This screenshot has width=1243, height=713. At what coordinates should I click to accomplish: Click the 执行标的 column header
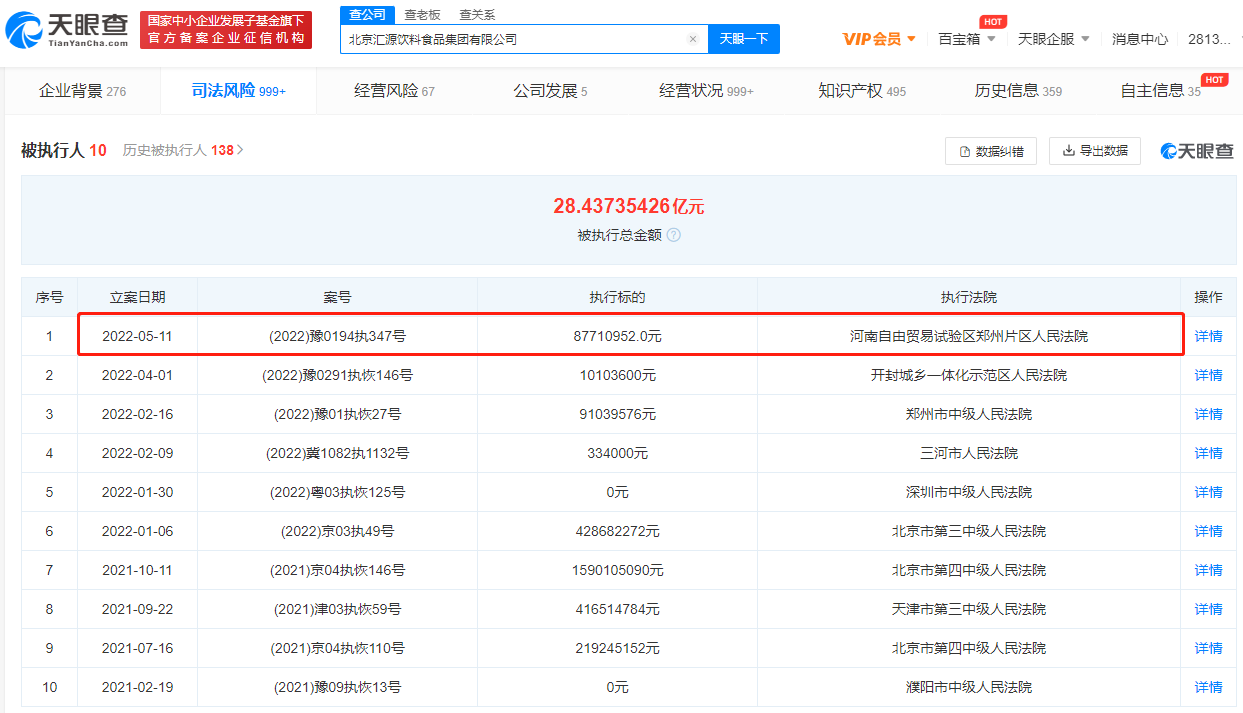coord(617,297)
